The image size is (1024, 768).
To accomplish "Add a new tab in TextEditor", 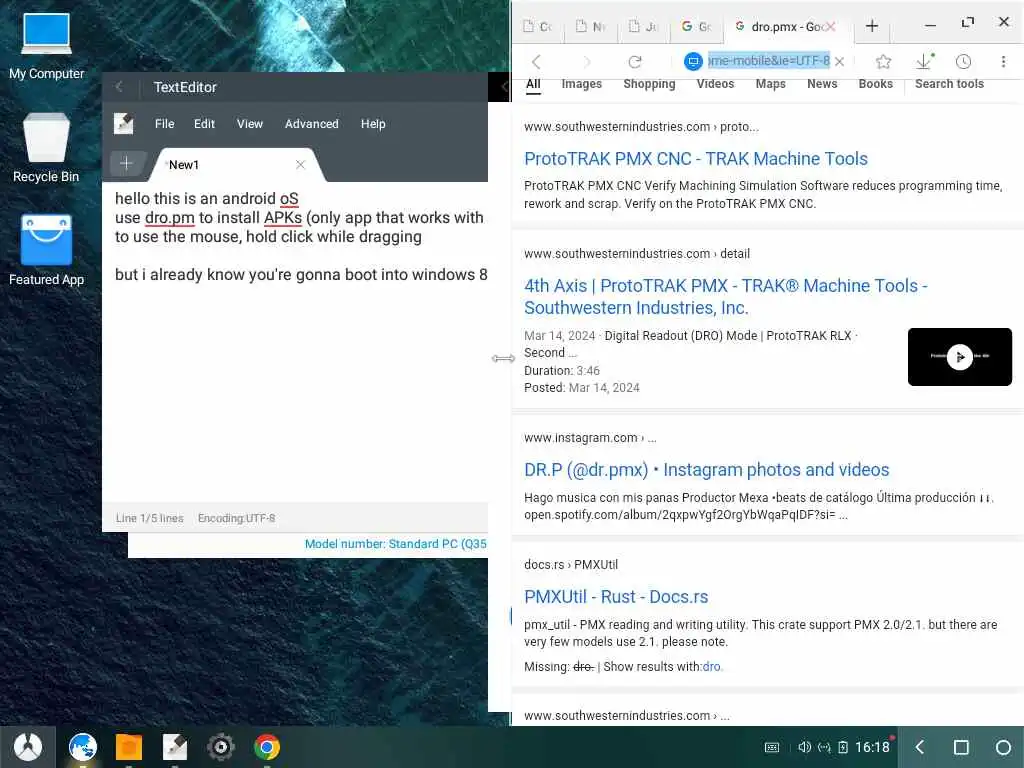I will [126, 163].
